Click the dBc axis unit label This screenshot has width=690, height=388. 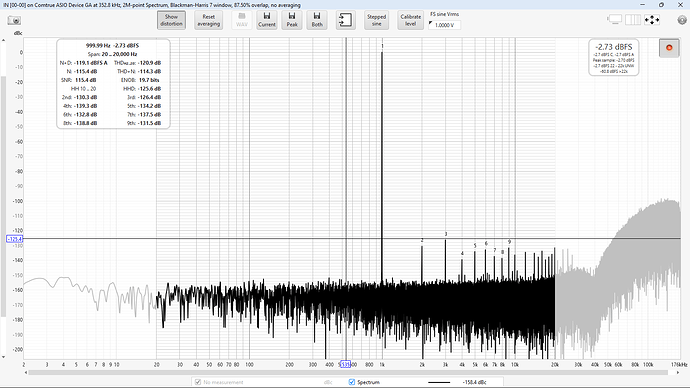point(18,33)
